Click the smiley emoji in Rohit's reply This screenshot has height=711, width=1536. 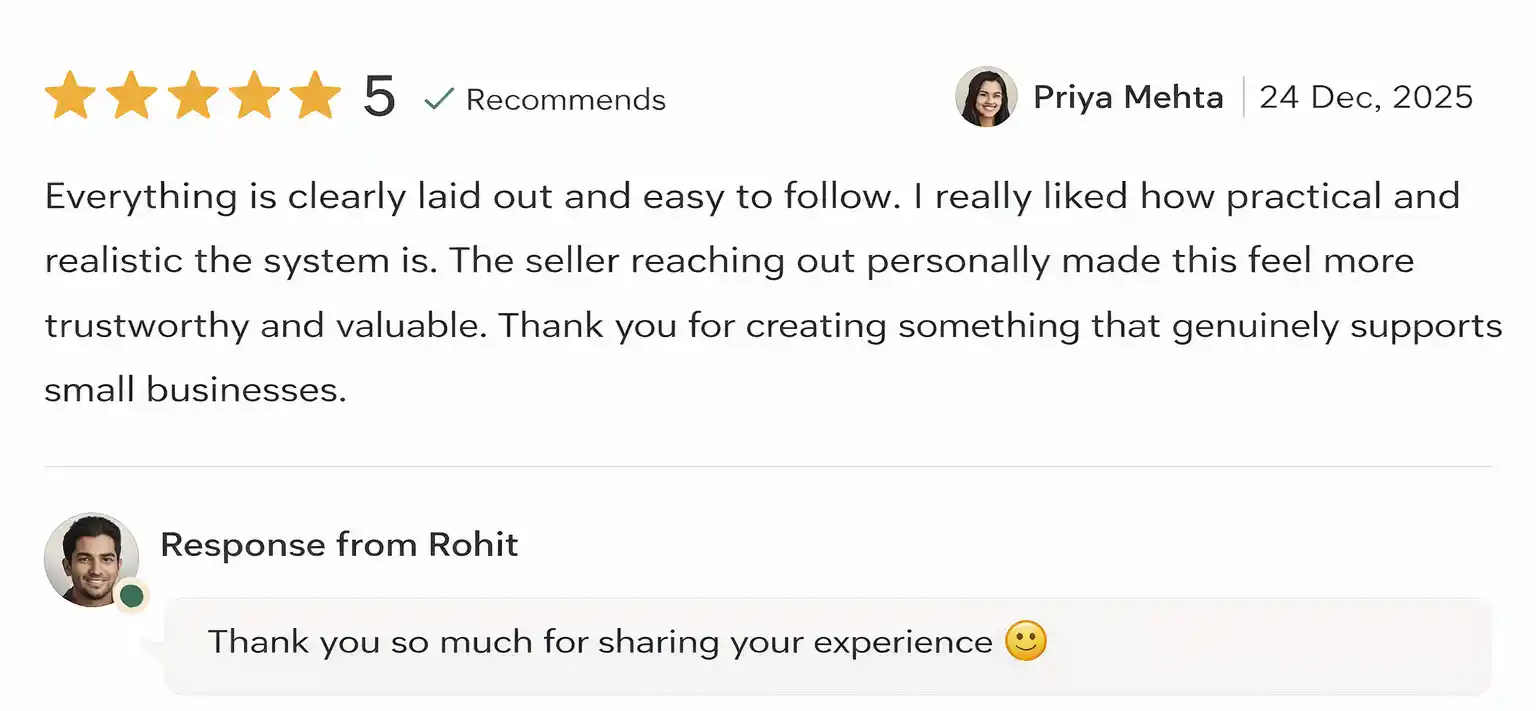click(x=1025, y=641)
